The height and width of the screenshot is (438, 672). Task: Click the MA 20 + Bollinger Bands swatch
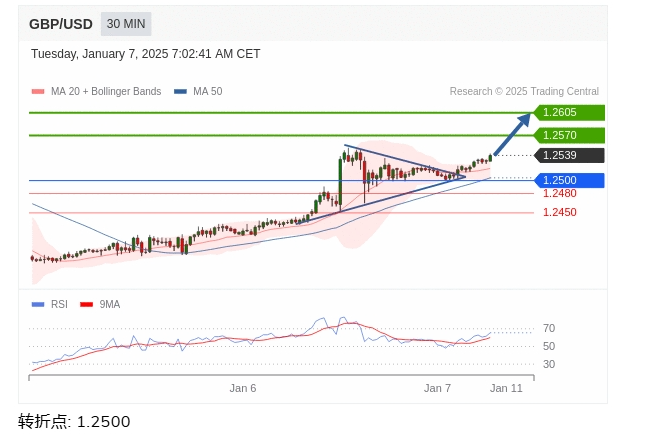click(38, 91)
